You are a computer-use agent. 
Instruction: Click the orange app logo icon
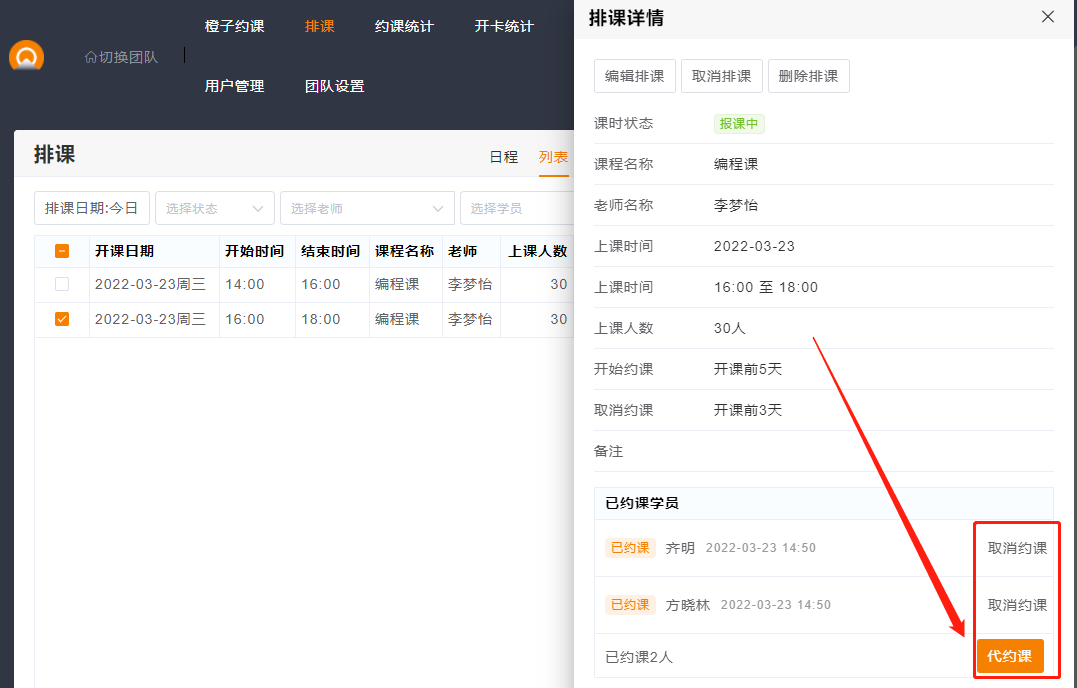tap(27, 56)
